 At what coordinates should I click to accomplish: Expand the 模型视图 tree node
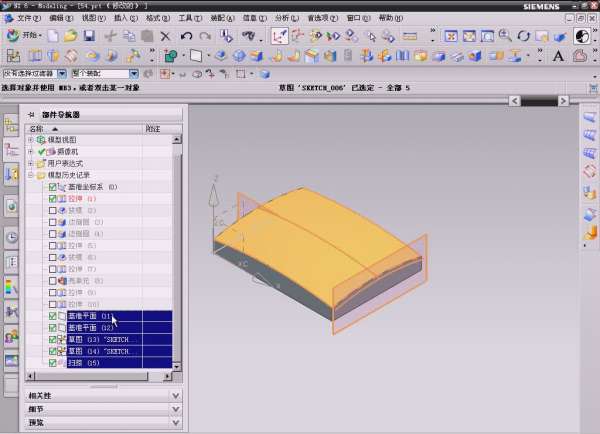pos(32,140)
